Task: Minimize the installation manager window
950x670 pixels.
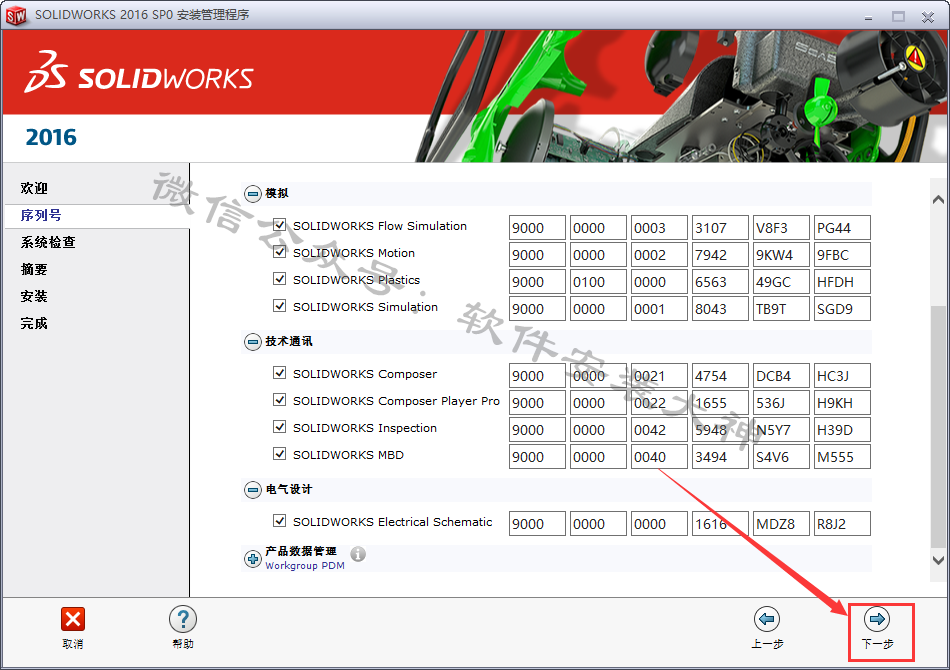Action: point(868,17)
